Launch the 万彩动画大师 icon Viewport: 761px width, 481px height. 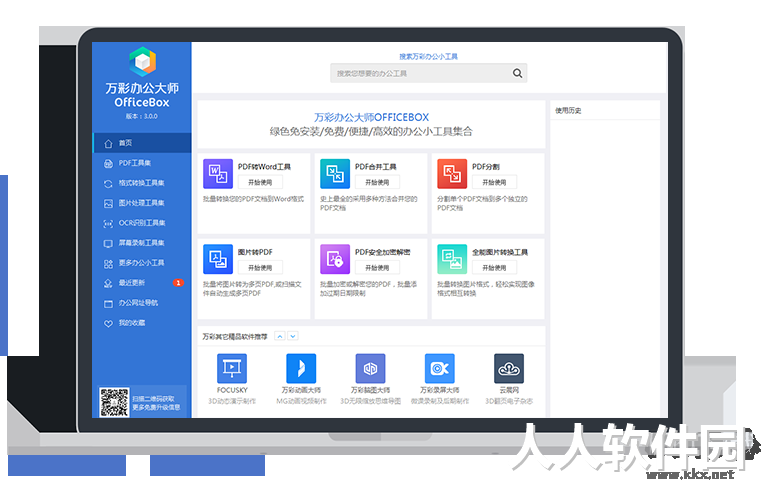[x=301, y=368]
